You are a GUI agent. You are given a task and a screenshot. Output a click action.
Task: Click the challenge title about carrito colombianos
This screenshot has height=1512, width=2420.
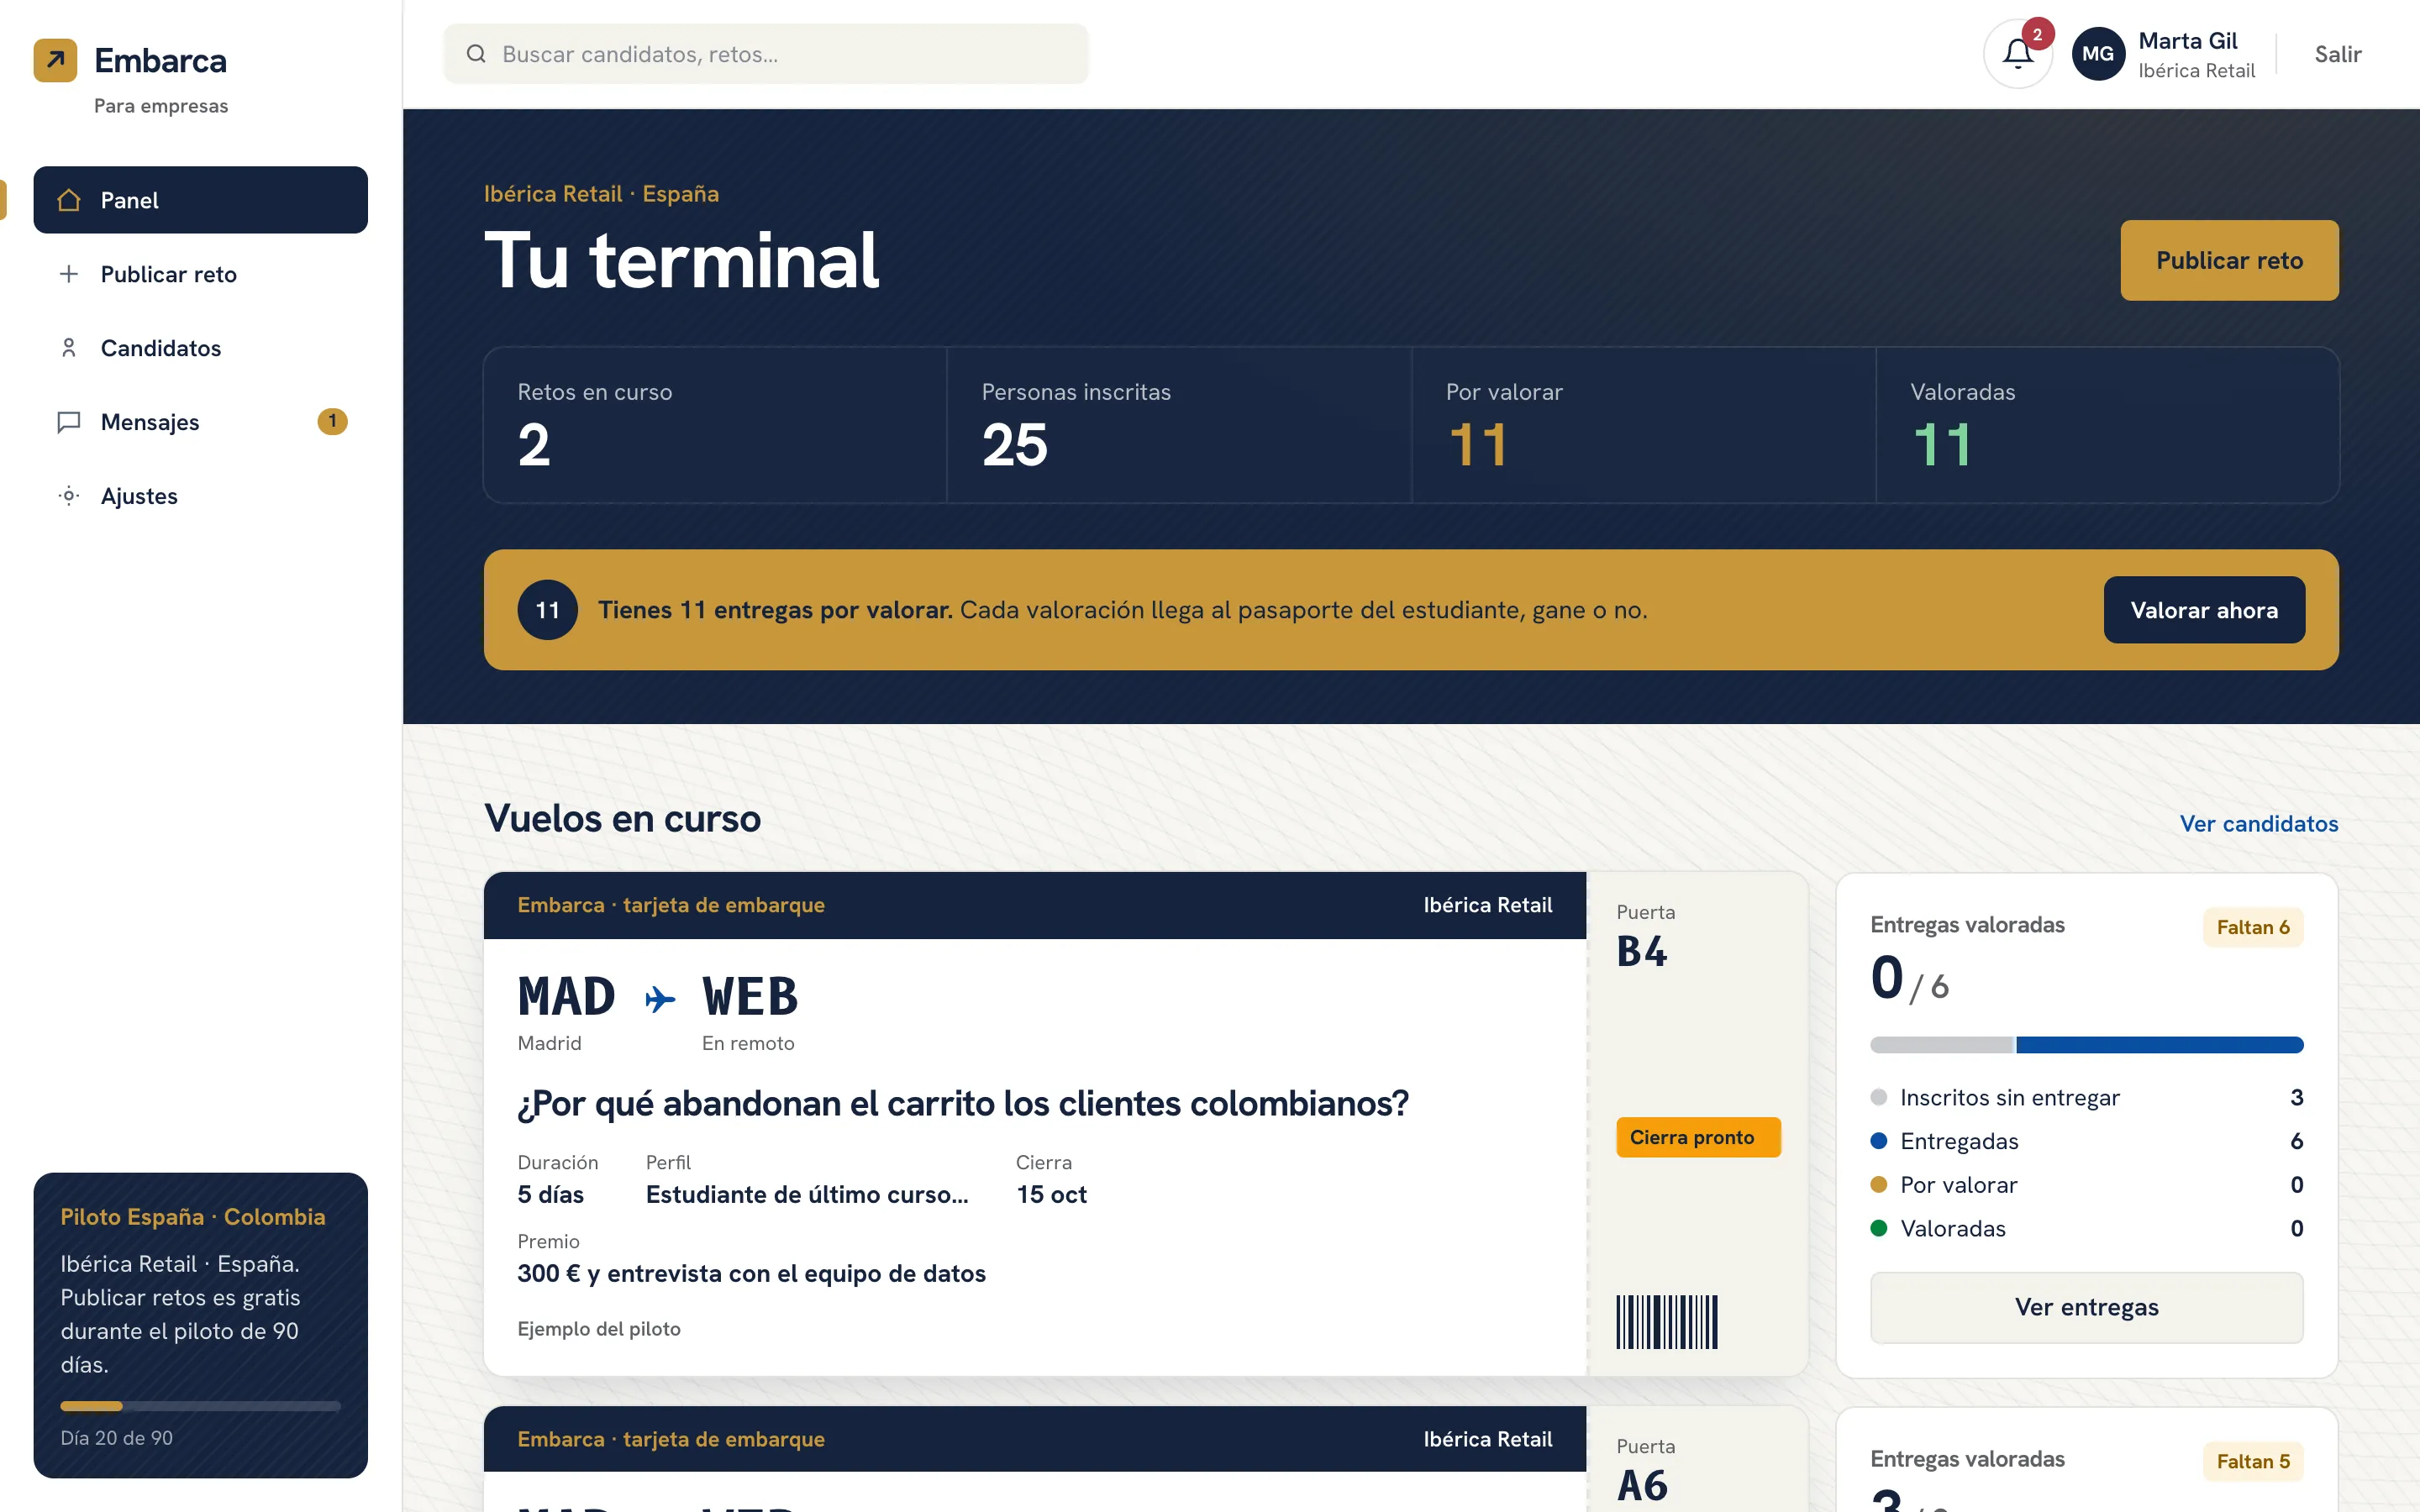pyautogui.click(x=963, y=1103)
